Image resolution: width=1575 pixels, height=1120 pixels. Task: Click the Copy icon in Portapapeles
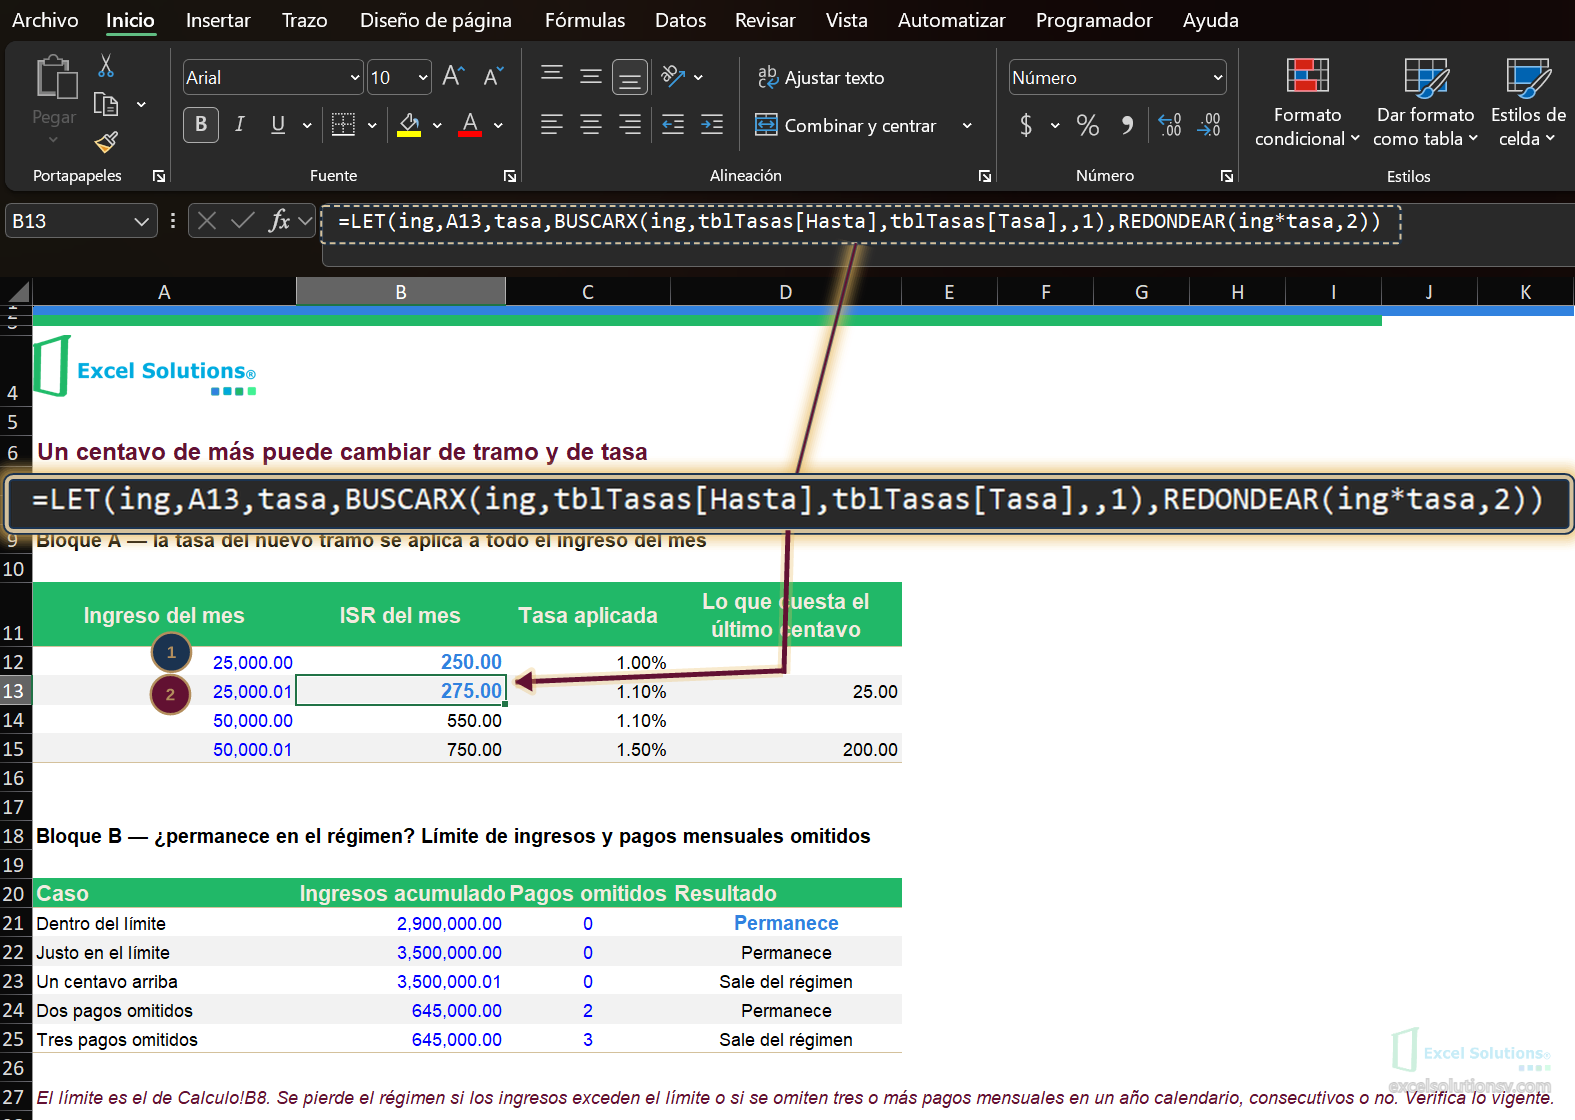106,104
